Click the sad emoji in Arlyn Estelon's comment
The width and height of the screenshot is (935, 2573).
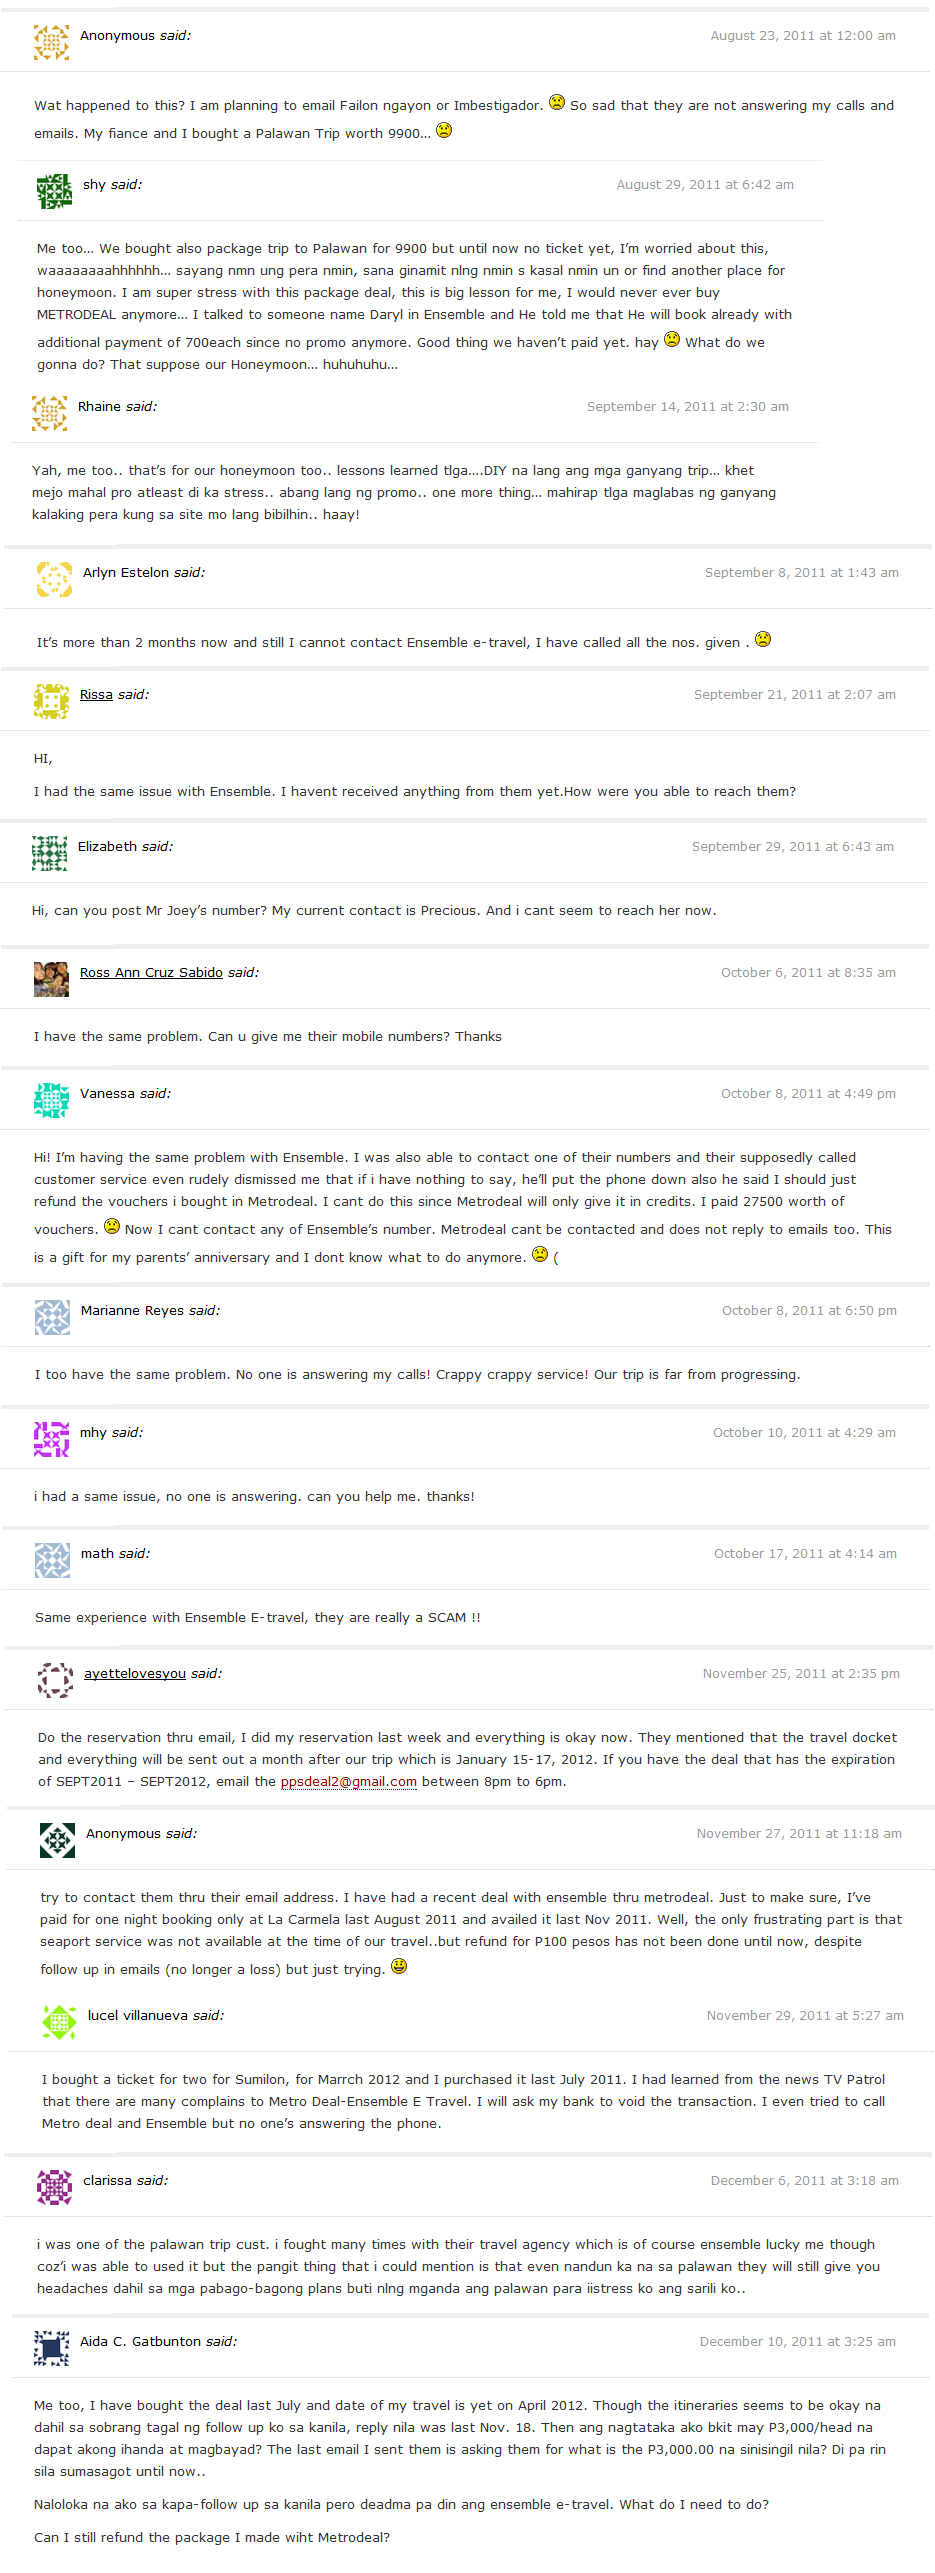763,639
